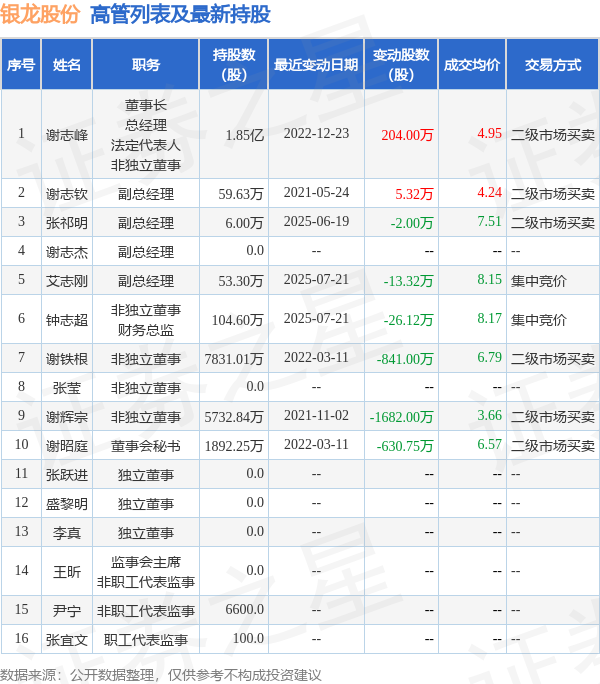Click the 204.00万 change value
This screenshot has width=600, height=684.
pos(407,135)
